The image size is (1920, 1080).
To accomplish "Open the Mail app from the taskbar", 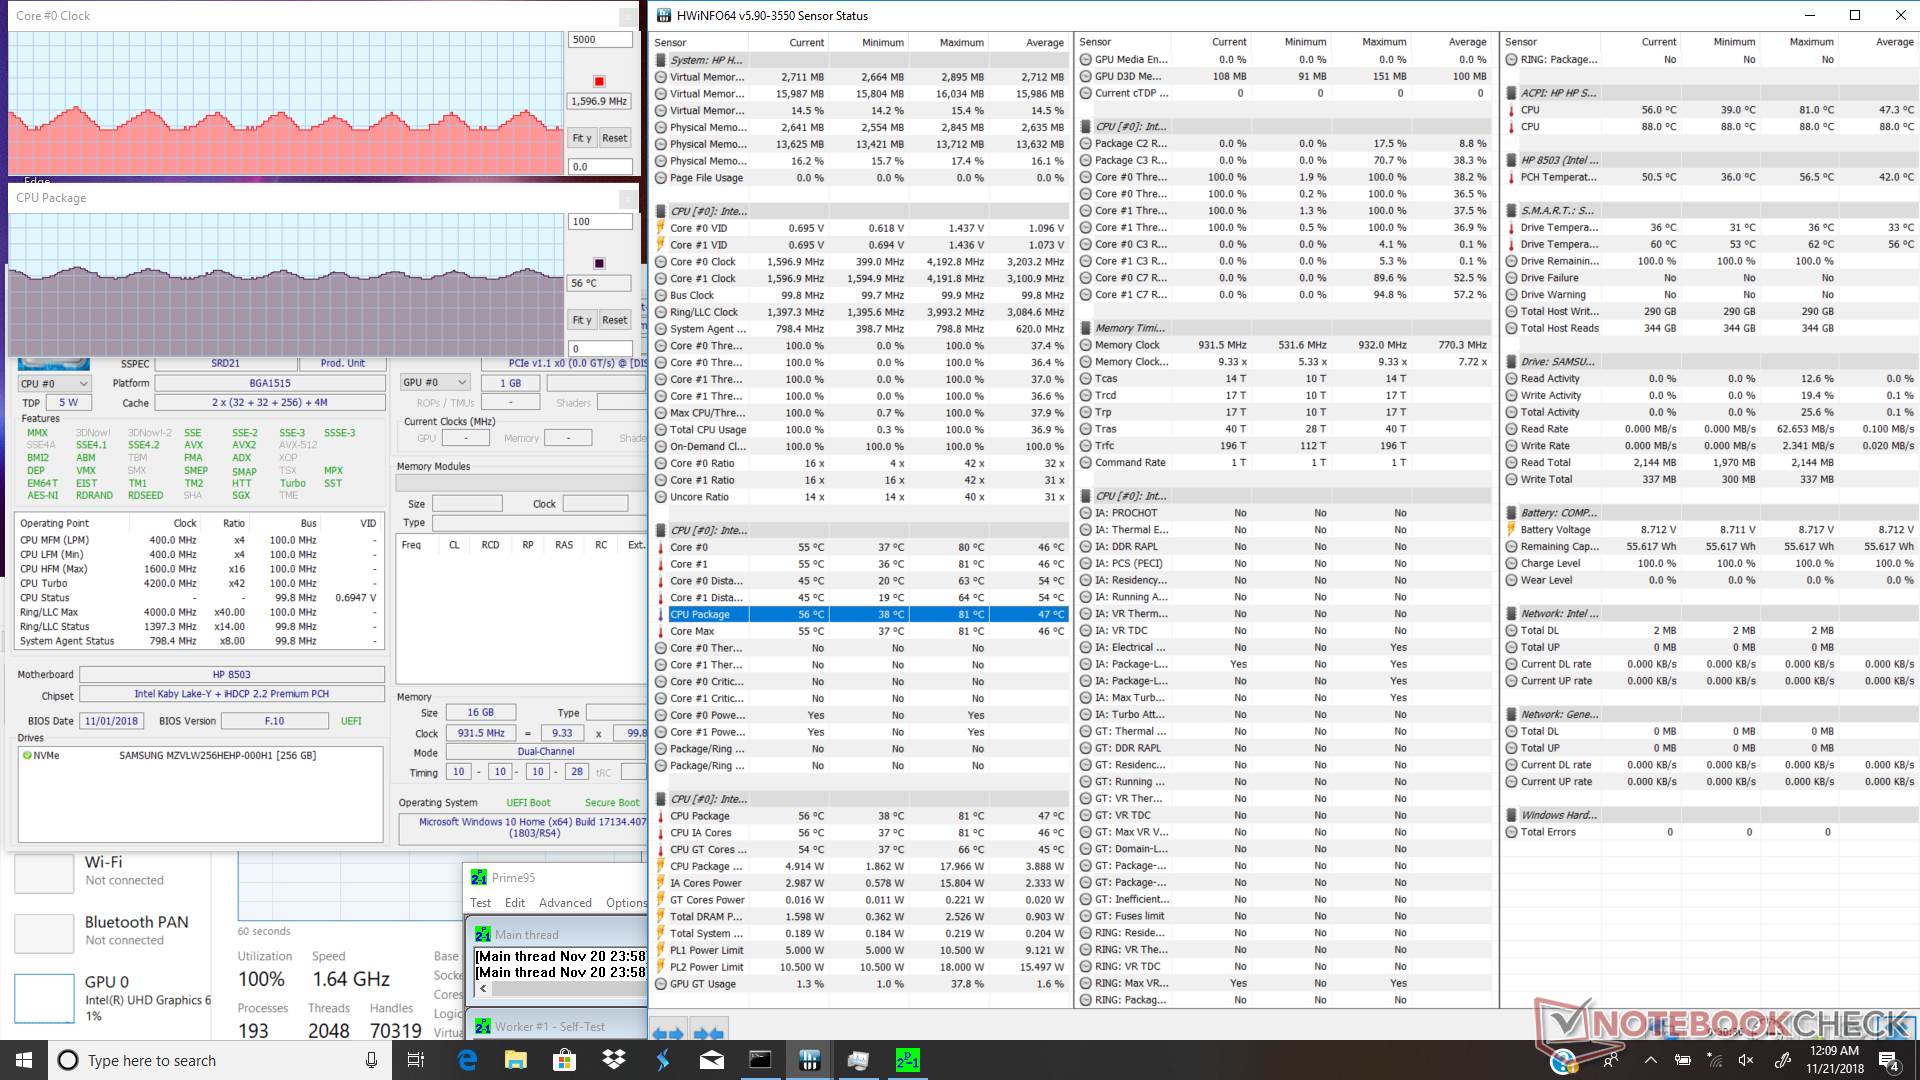I will pyautogui.click(x=712, y=1060).
